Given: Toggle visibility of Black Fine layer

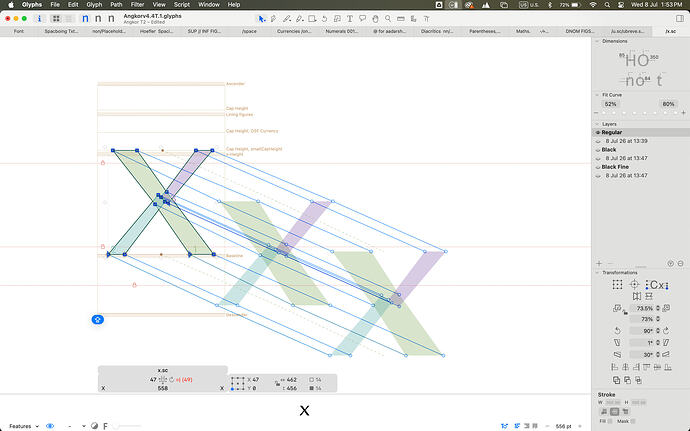Looking at the screenshot, I should point(598,167).
